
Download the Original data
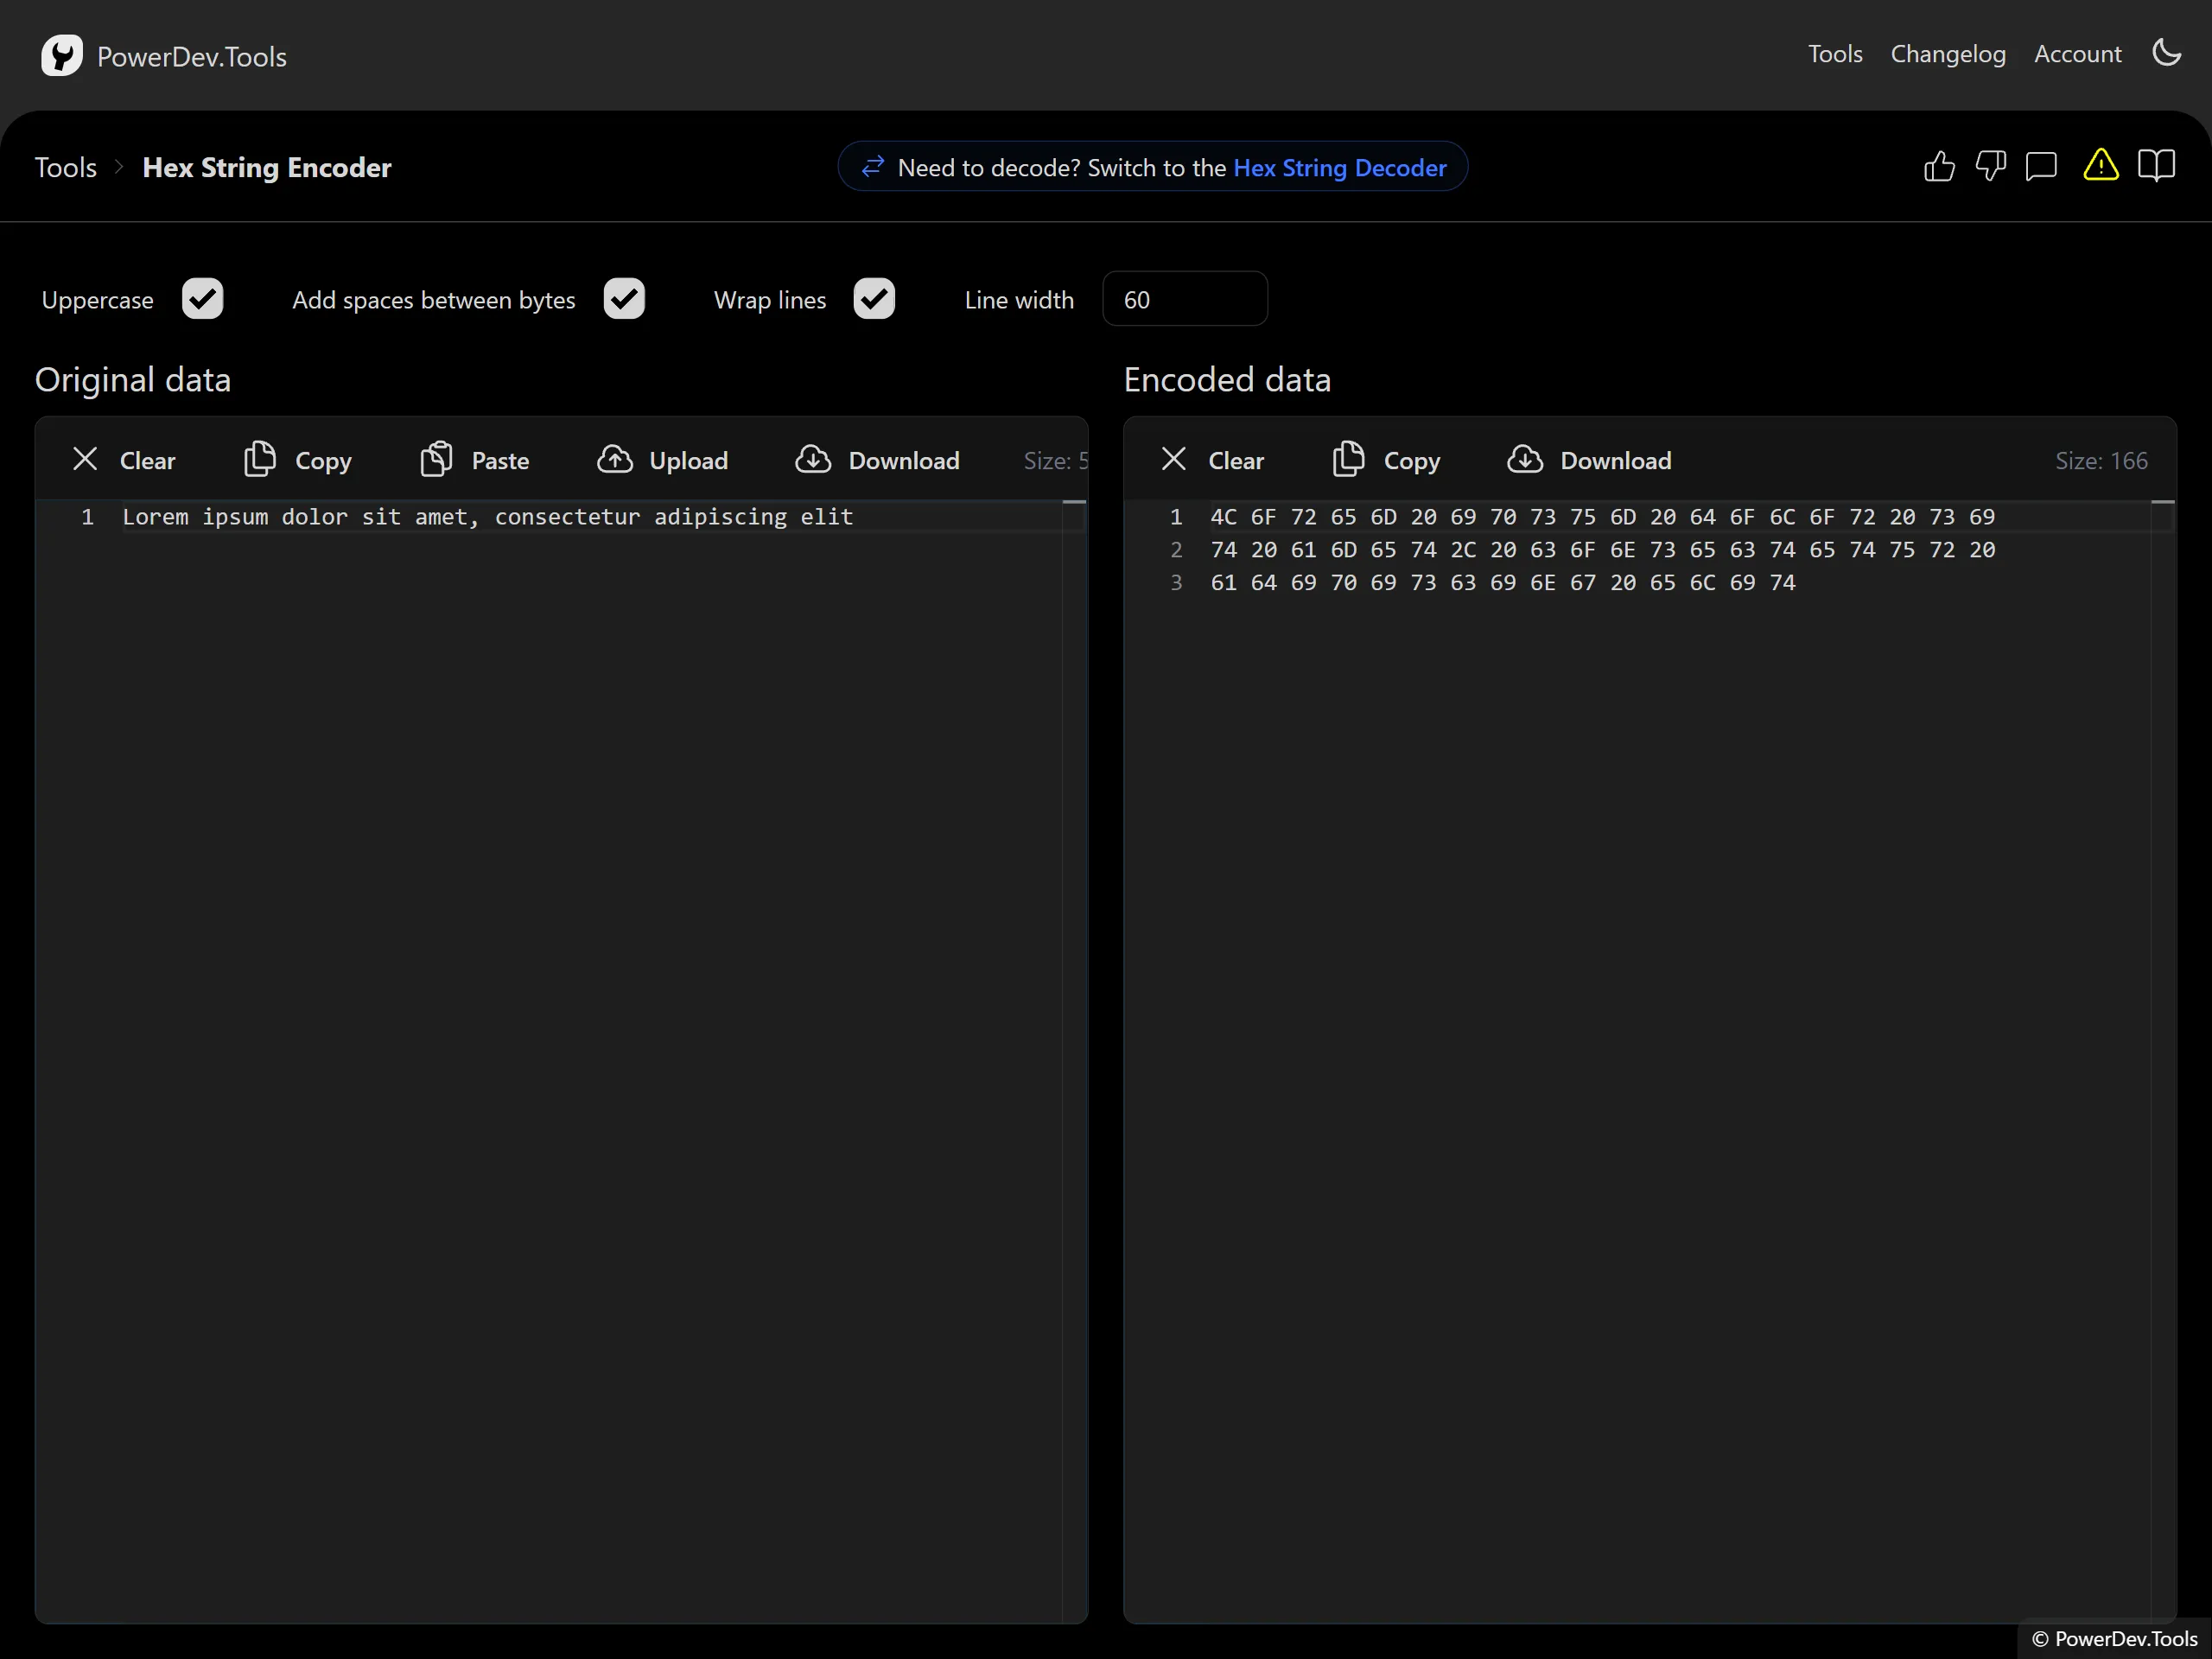click(877, 460)
